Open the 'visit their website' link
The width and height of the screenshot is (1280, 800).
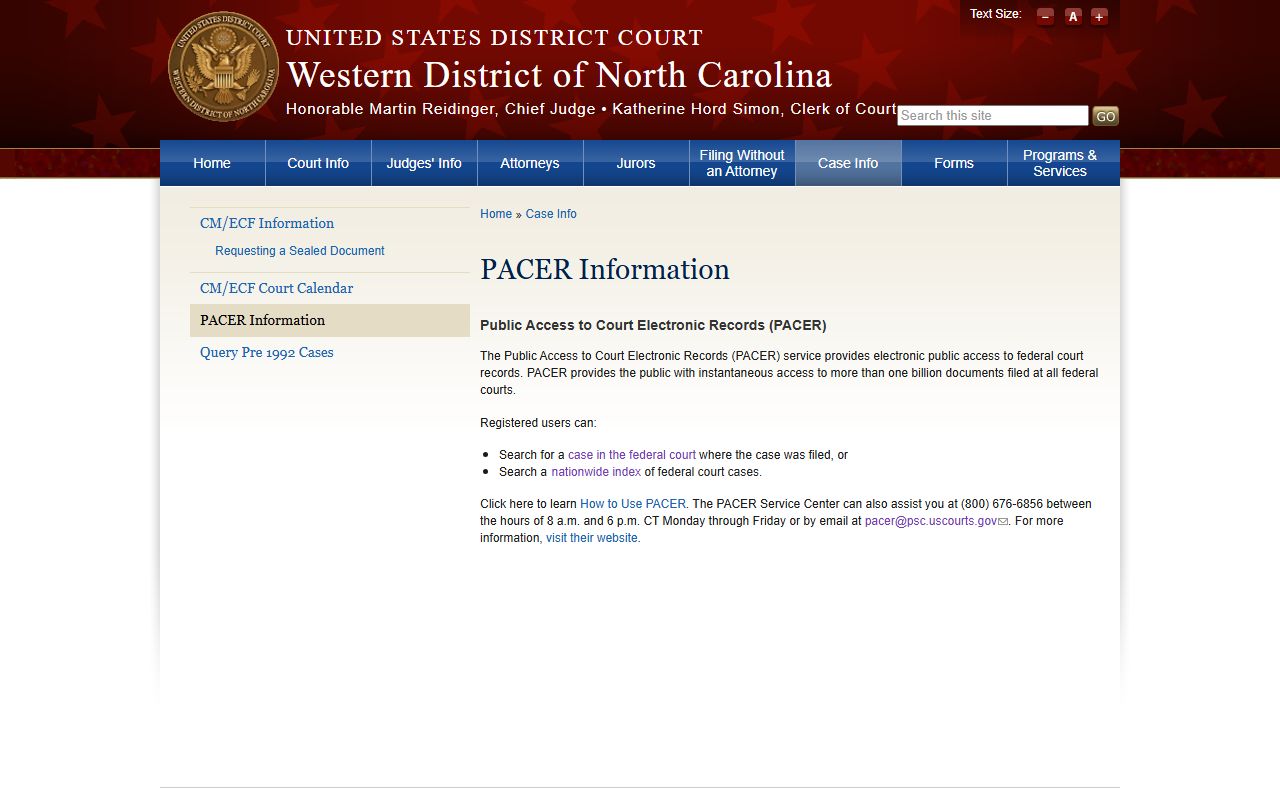point(593,538)
